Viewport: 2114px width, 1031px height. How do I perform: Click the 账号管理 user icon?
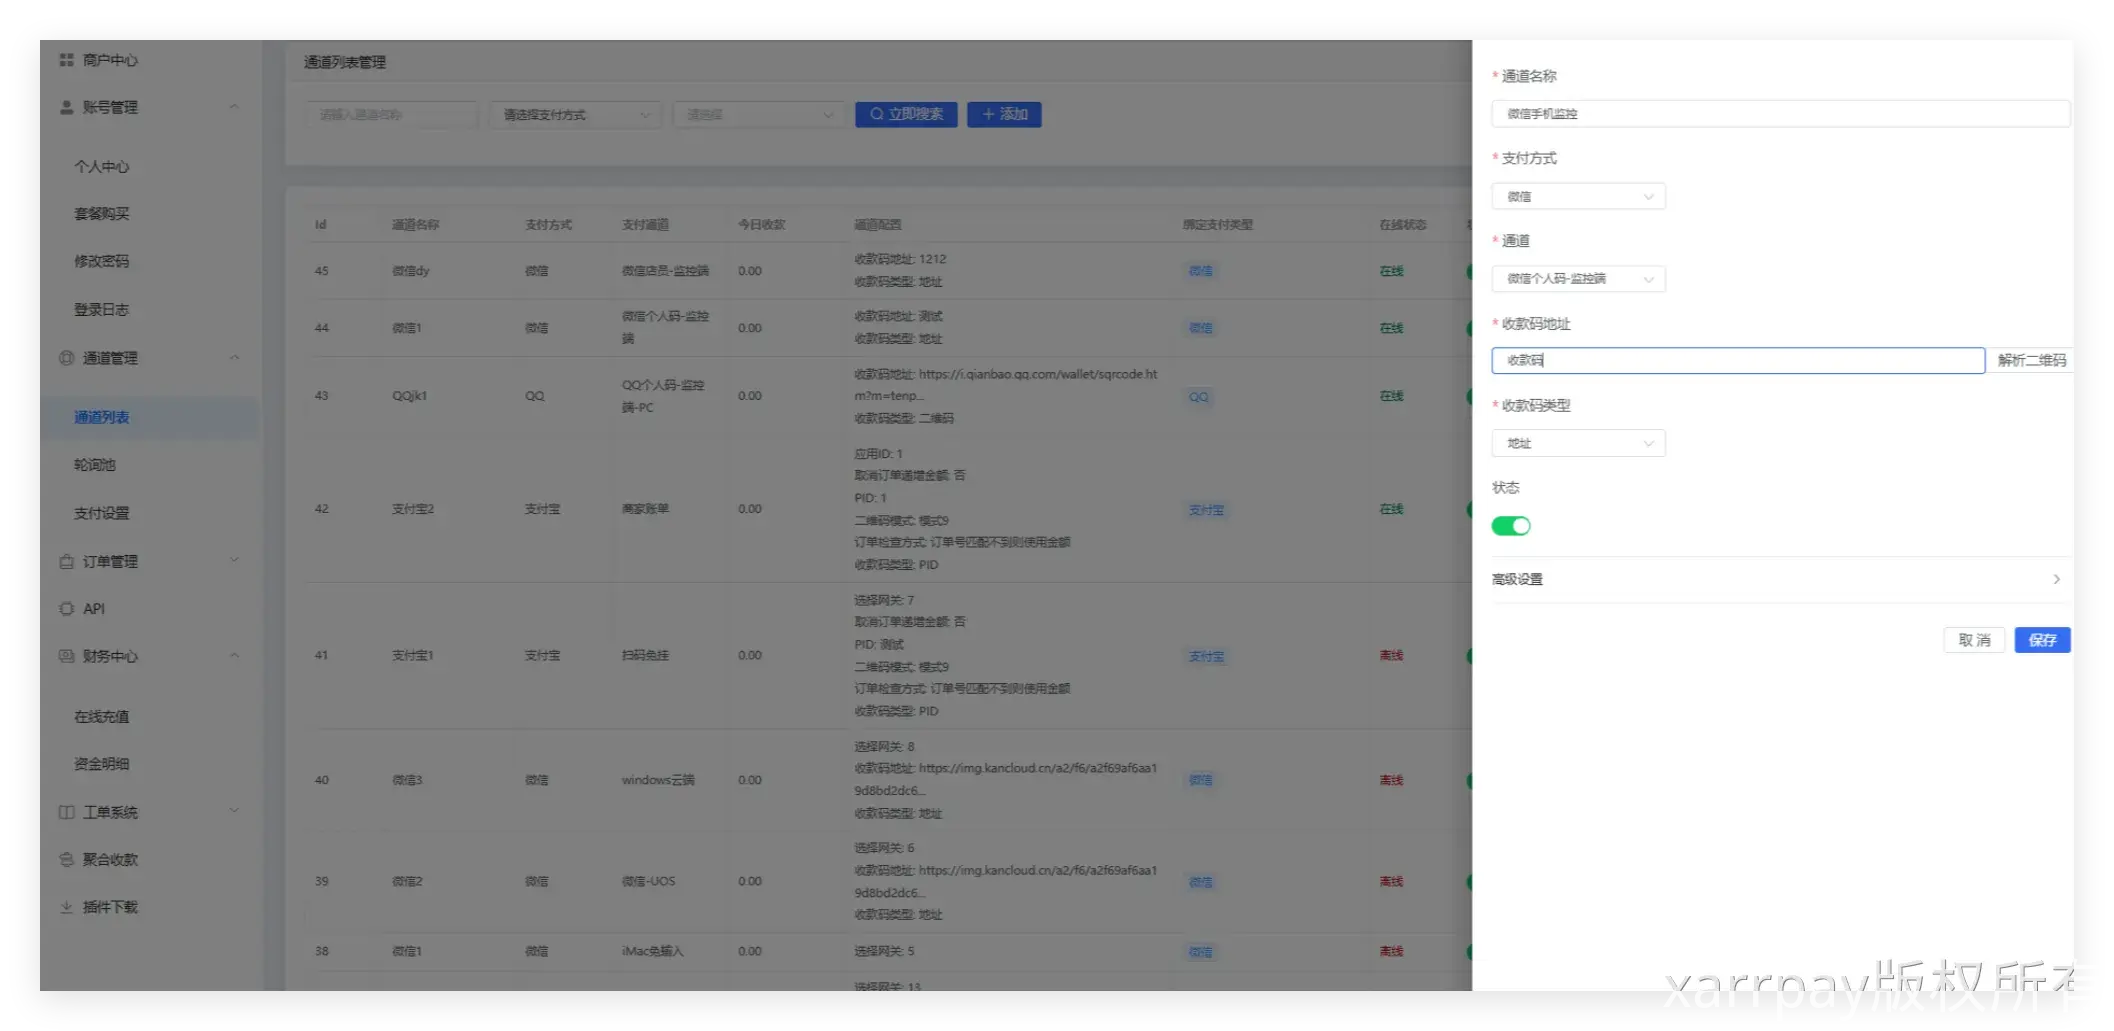(x=66, y=107)
